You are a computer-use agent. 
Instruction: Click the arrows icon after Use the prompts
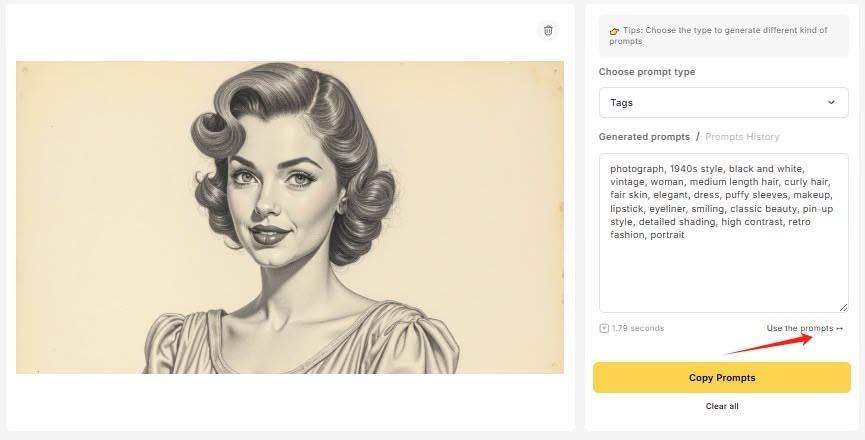tap(840, 328)
